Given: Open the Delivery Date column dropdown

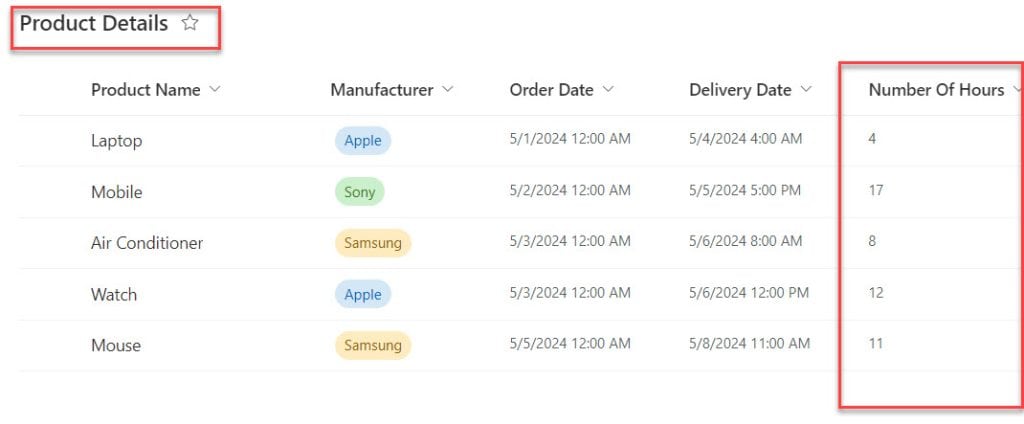Looking at the screenshot, I should 806,90.
